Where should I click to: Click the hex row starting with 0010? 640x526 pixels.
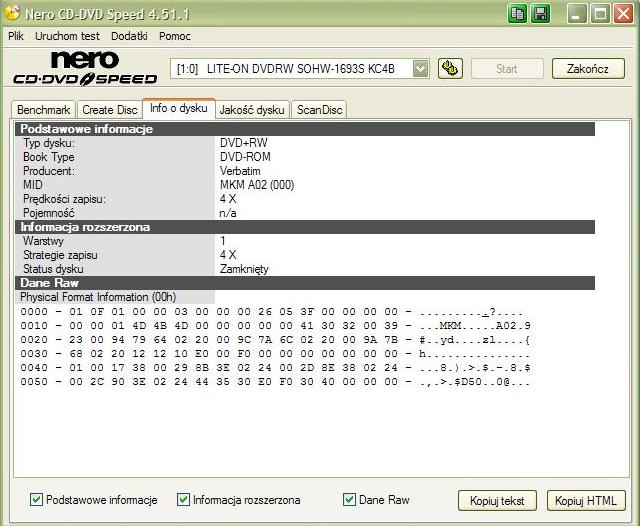pyautogui.click(x=276, y=326)
